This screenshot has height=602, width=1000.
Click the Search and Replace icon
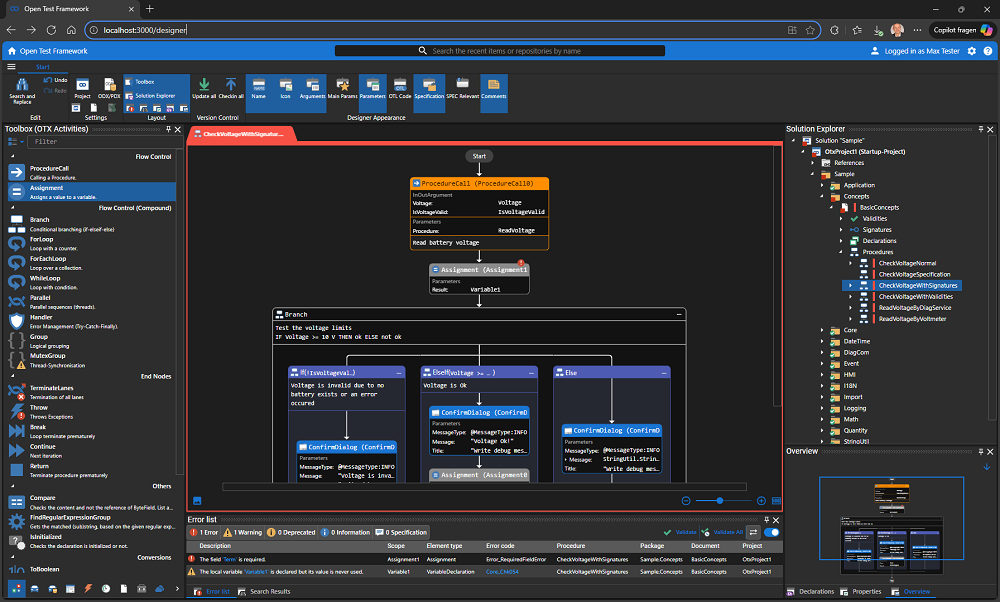coord(20,90)
